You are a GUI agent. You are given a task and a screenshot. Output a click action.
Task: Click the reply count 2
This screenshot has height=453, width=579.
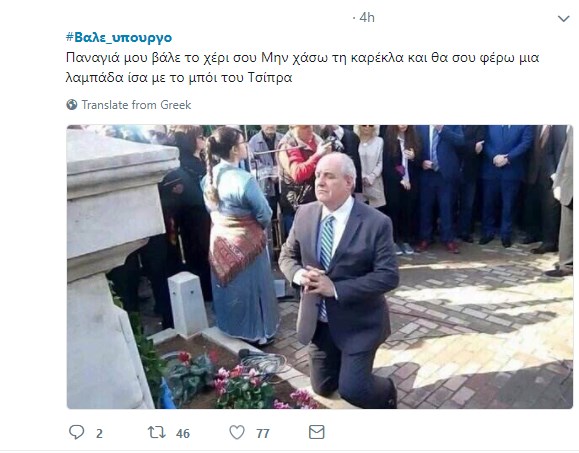99,433
